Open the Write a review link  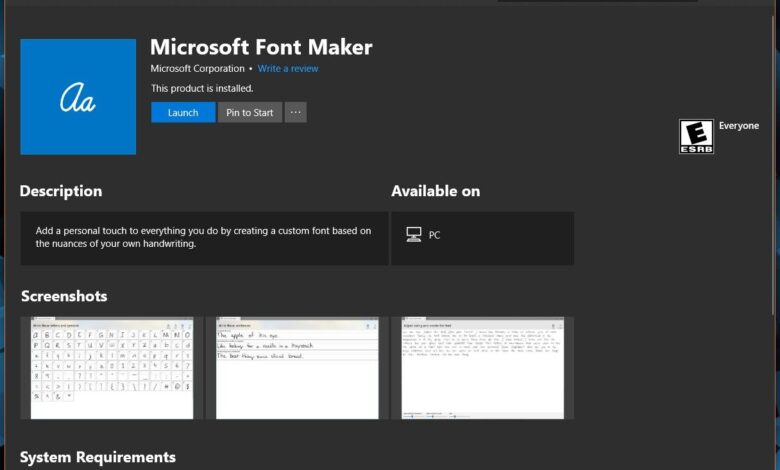pyautogui.click(x=288, y=69)
